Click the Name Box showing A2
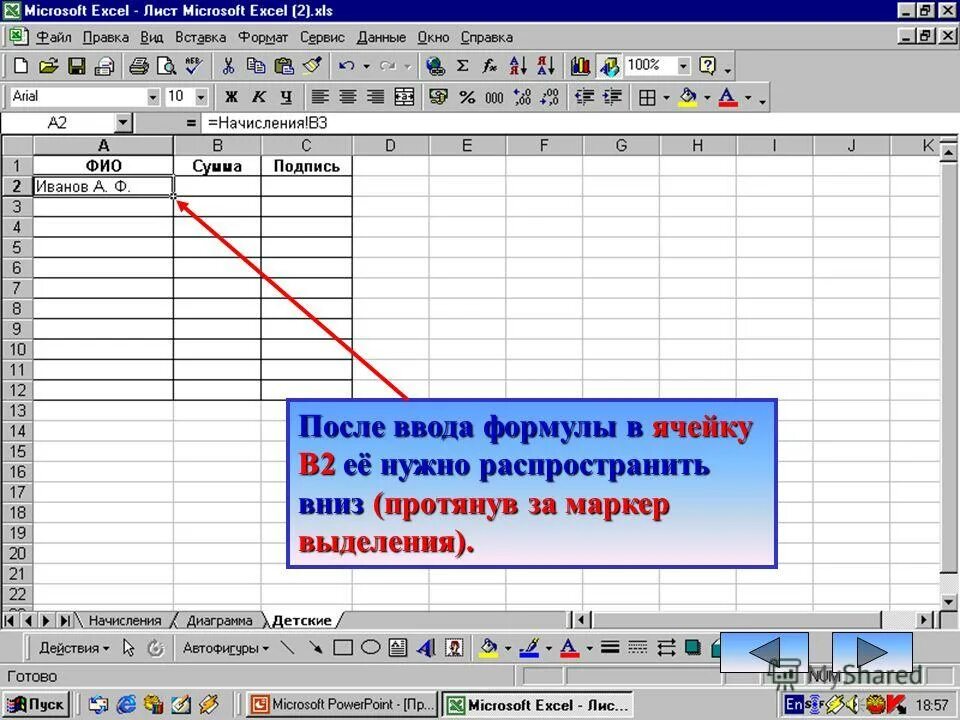Image resolution: width=960 pixels, height=720 pixels. tap(55, 120)
